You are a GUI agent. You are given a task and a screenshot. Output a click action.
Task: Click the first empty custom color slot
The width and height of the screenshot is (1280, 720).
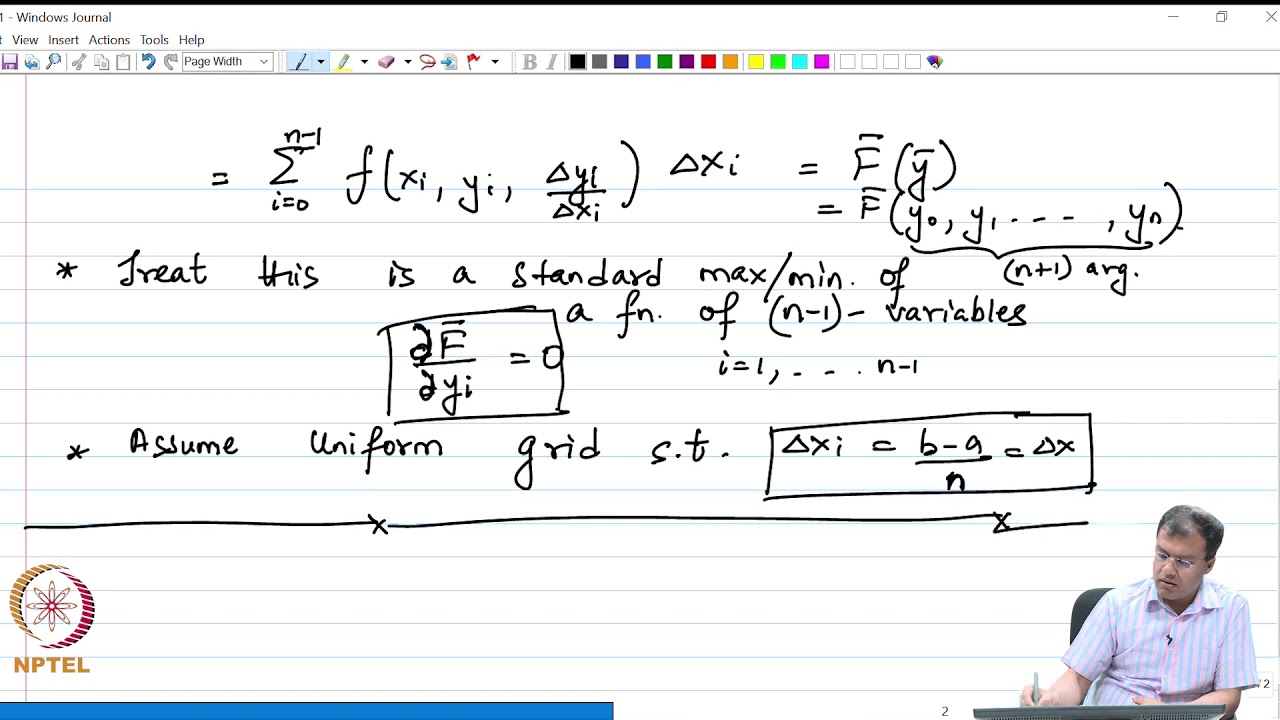pos(847,62)
